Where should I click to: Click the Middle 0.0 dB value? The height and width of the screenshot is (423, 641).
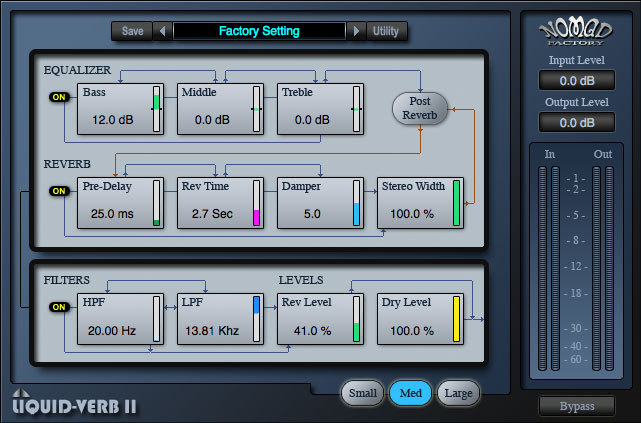point(212,120)
